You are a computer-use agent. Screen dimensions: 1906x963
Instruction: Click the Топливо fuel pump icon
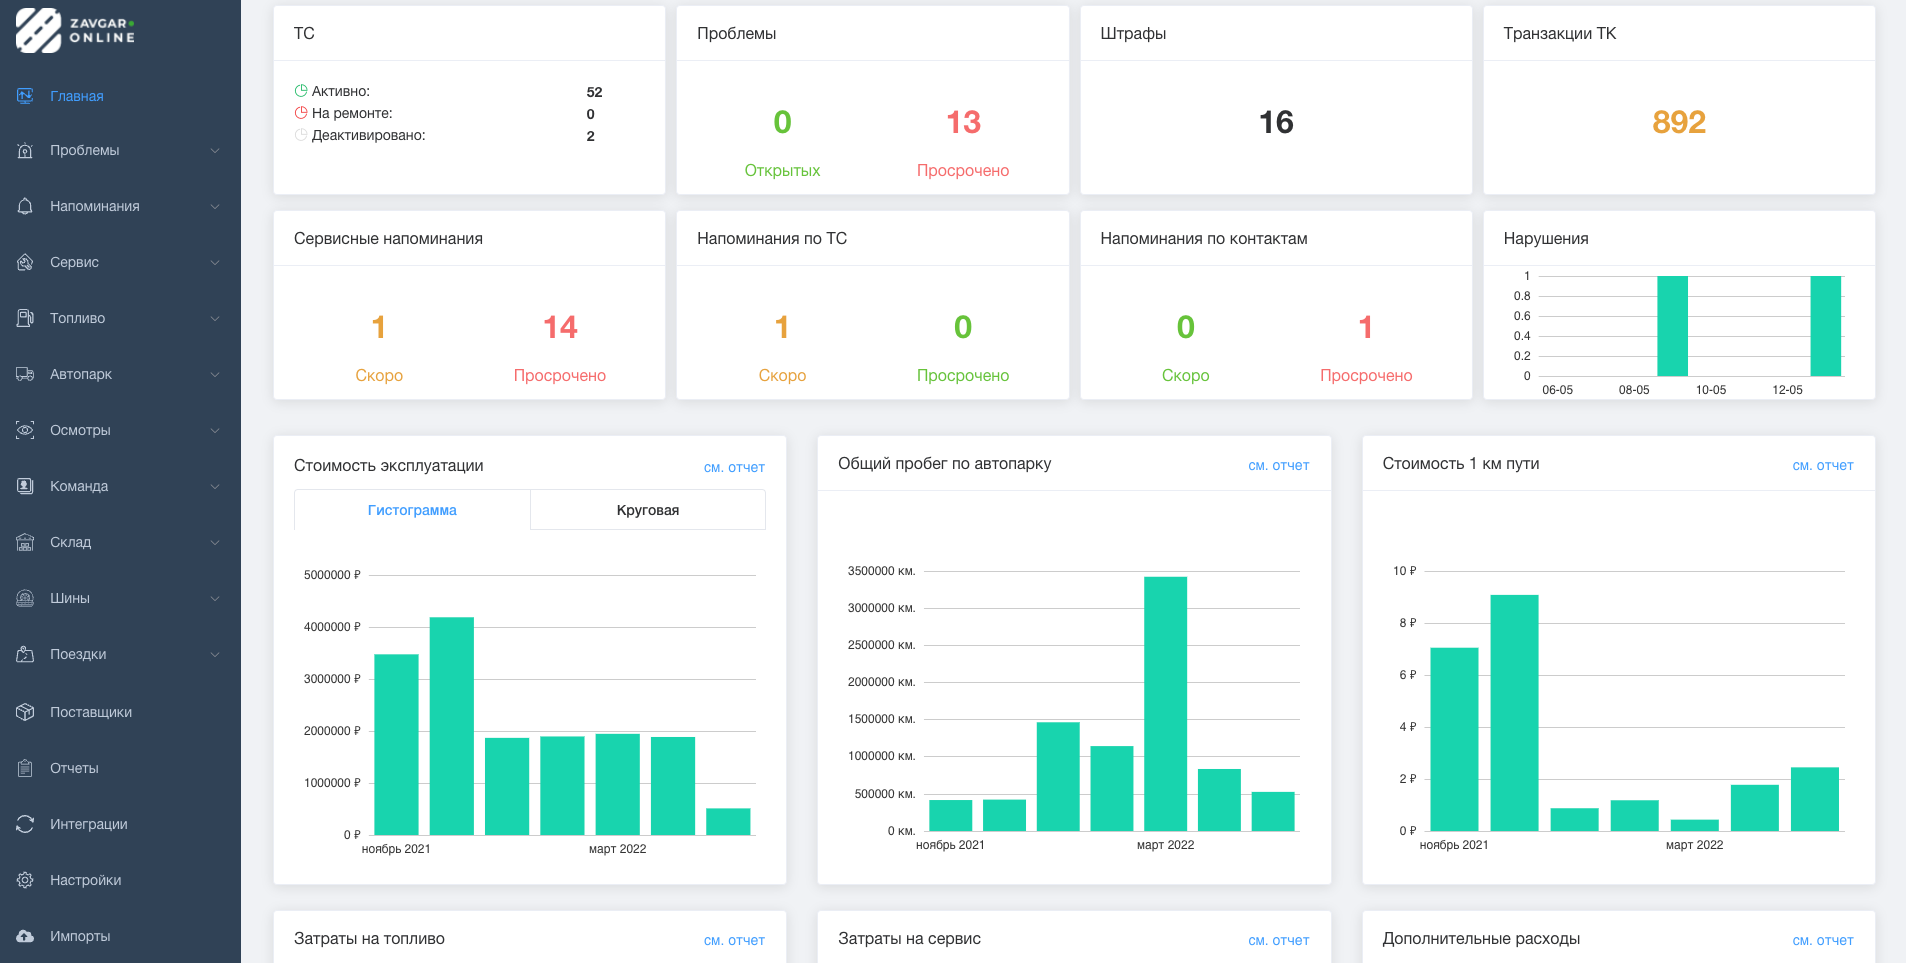click(25, 318)
